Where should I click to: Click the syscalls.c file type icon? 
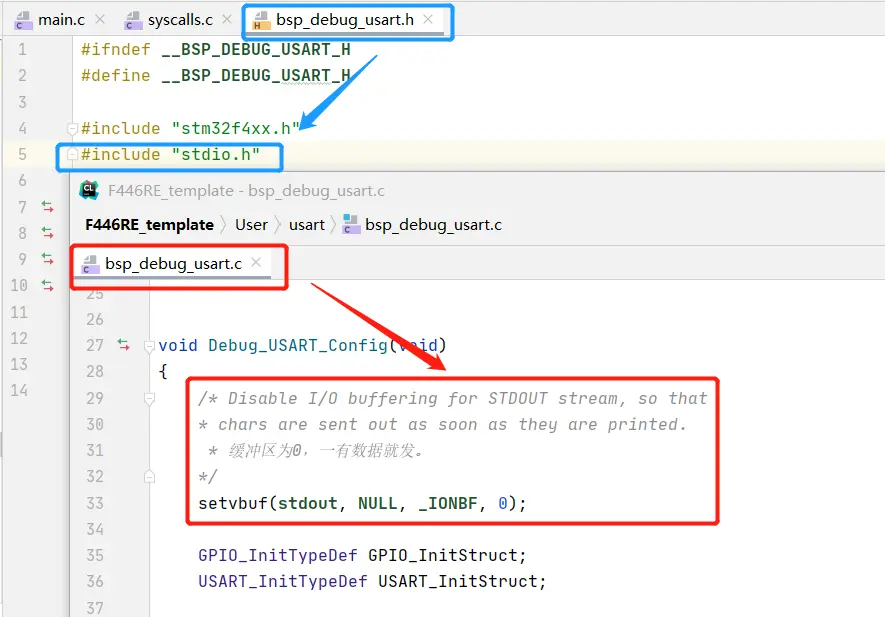[x=134, y=21]
